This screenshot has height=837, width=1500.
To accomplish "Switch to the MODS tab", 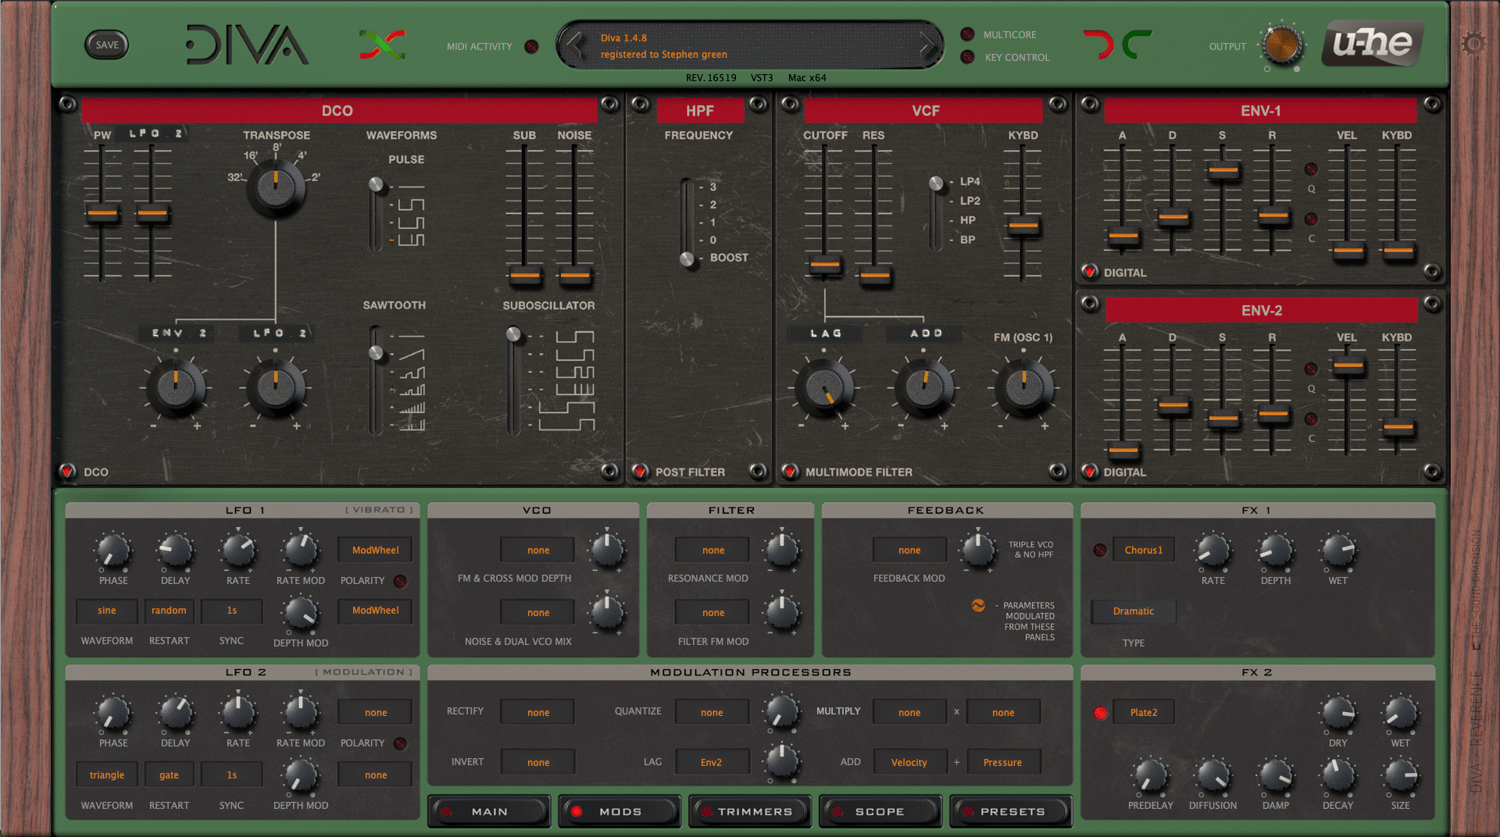I will [x=620, y=811].
